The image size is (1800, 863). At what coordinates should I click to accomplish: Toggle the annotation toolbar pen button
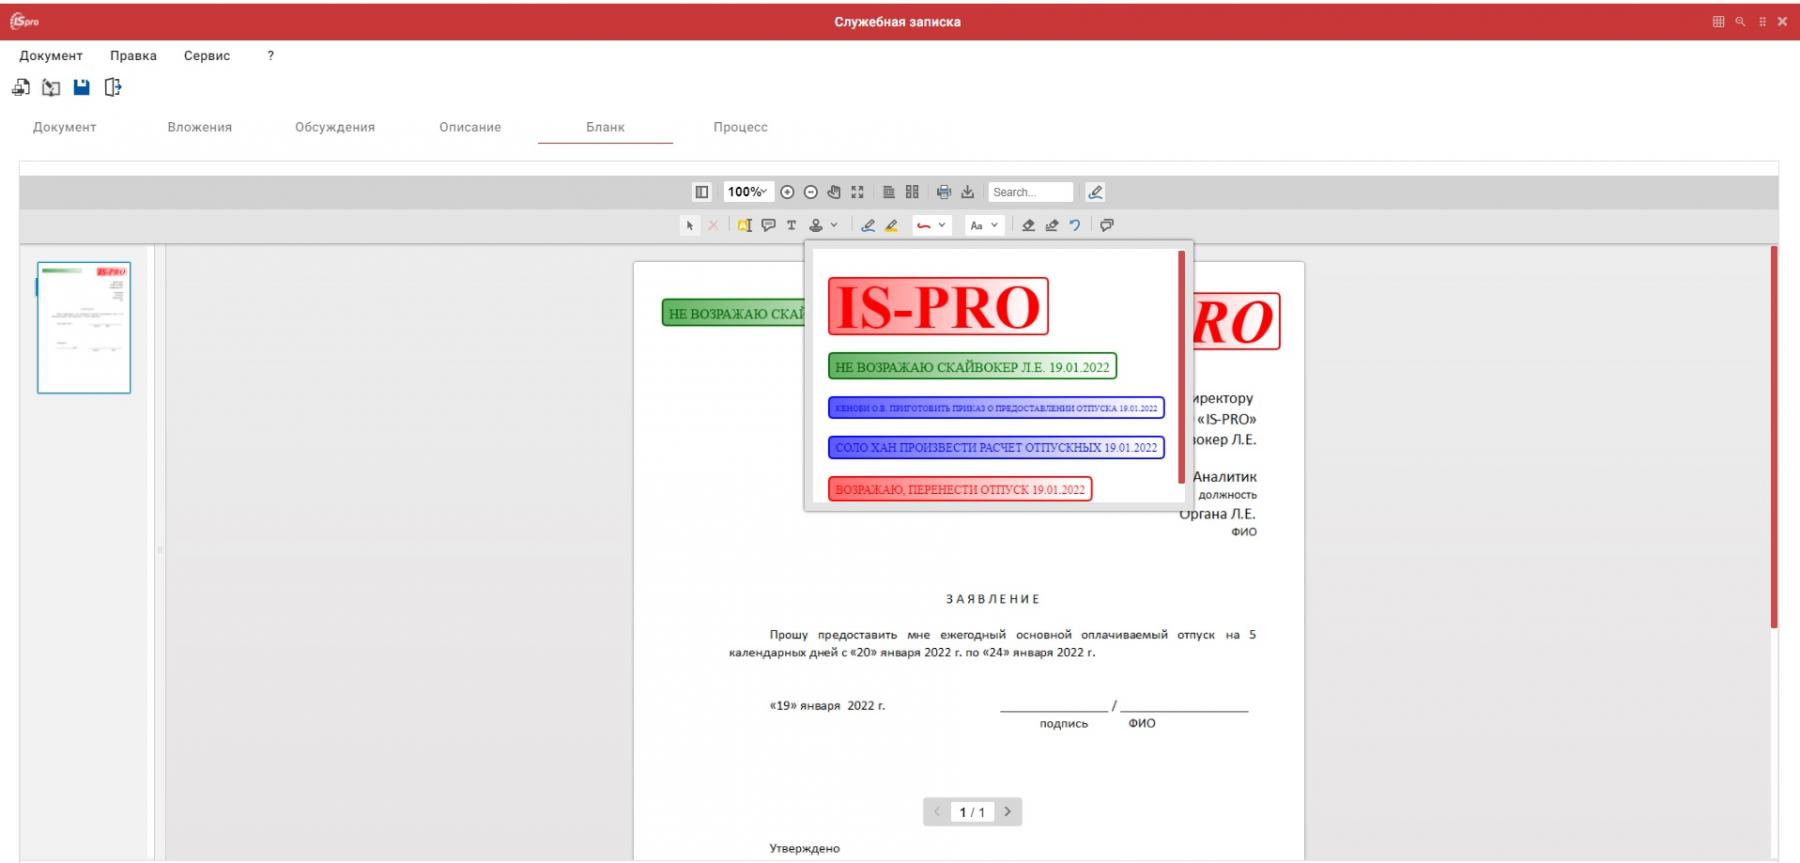click(1095, 192)
